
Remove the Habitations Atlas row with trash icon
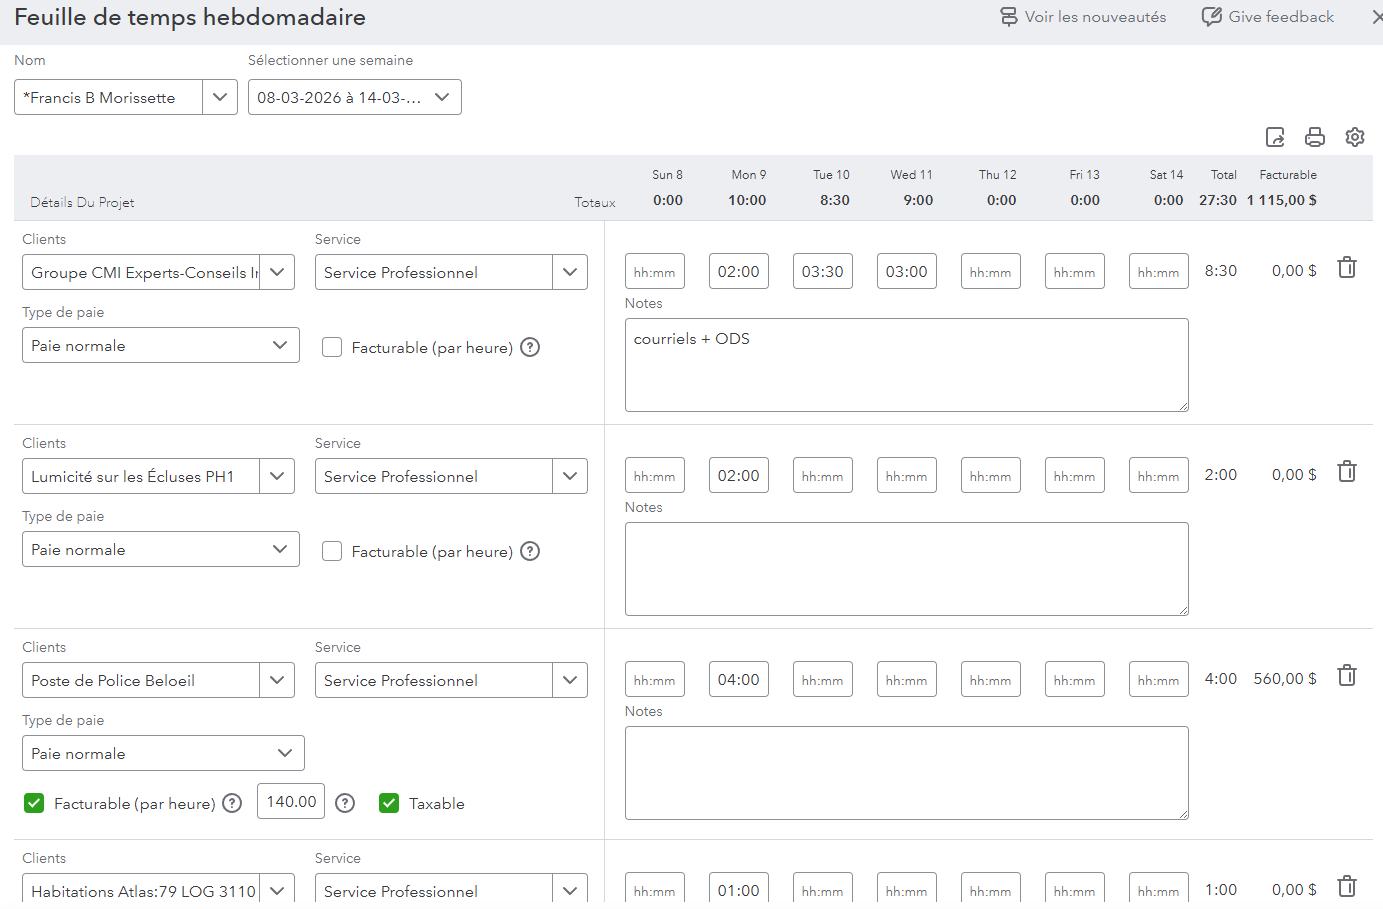[1347, 887]
